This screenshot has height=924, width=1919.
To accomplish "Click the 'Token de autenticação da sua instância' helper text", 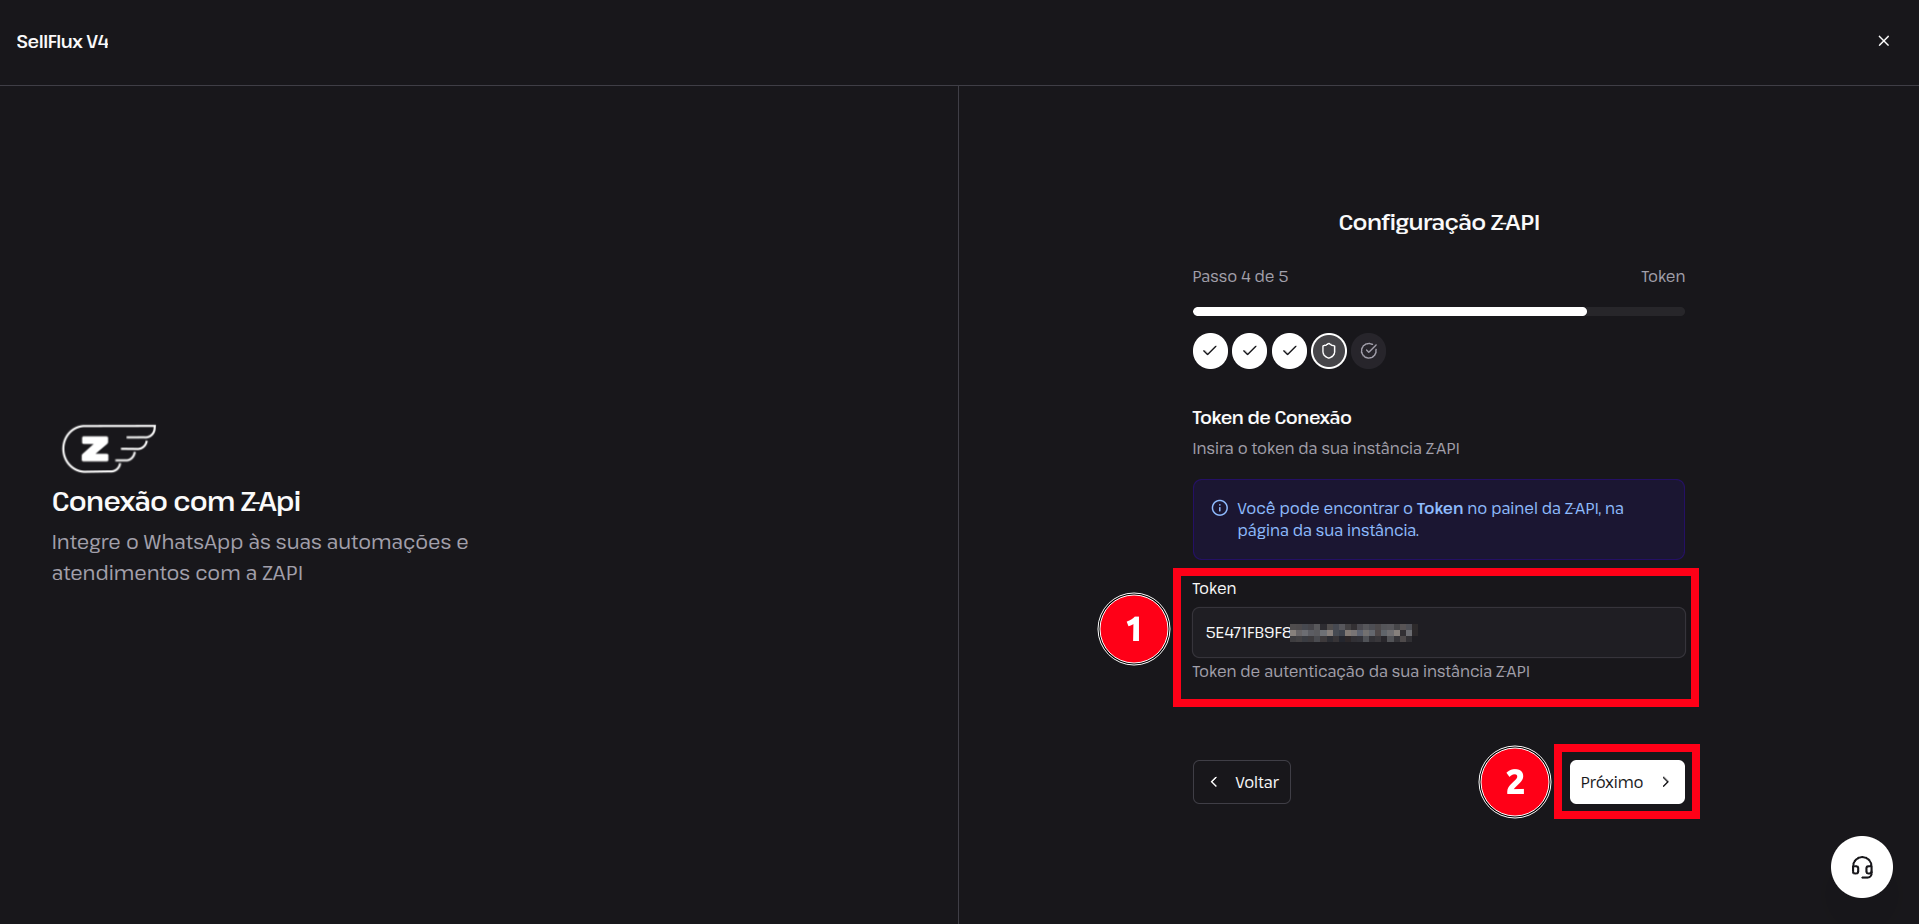I will click(1361, 672).
